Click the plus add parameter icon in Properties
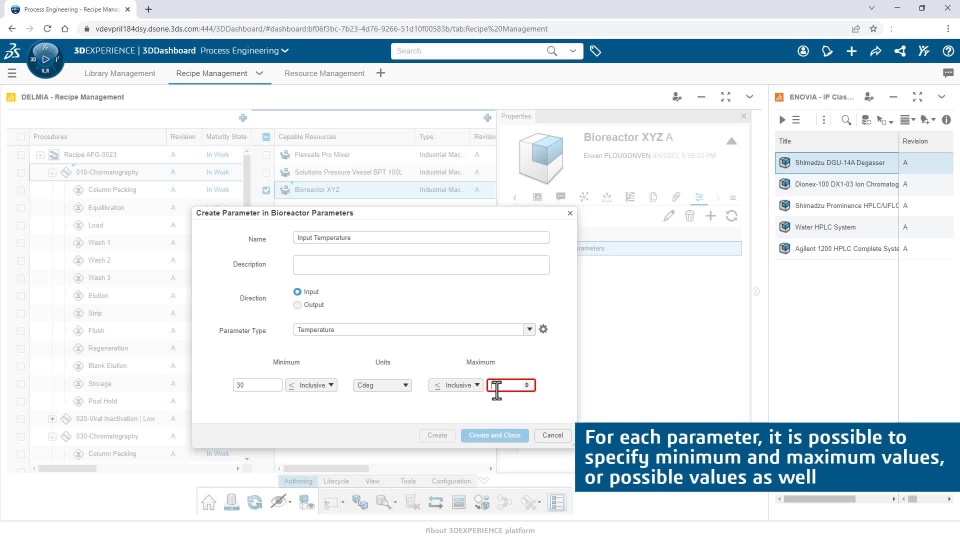 point(710,216)
